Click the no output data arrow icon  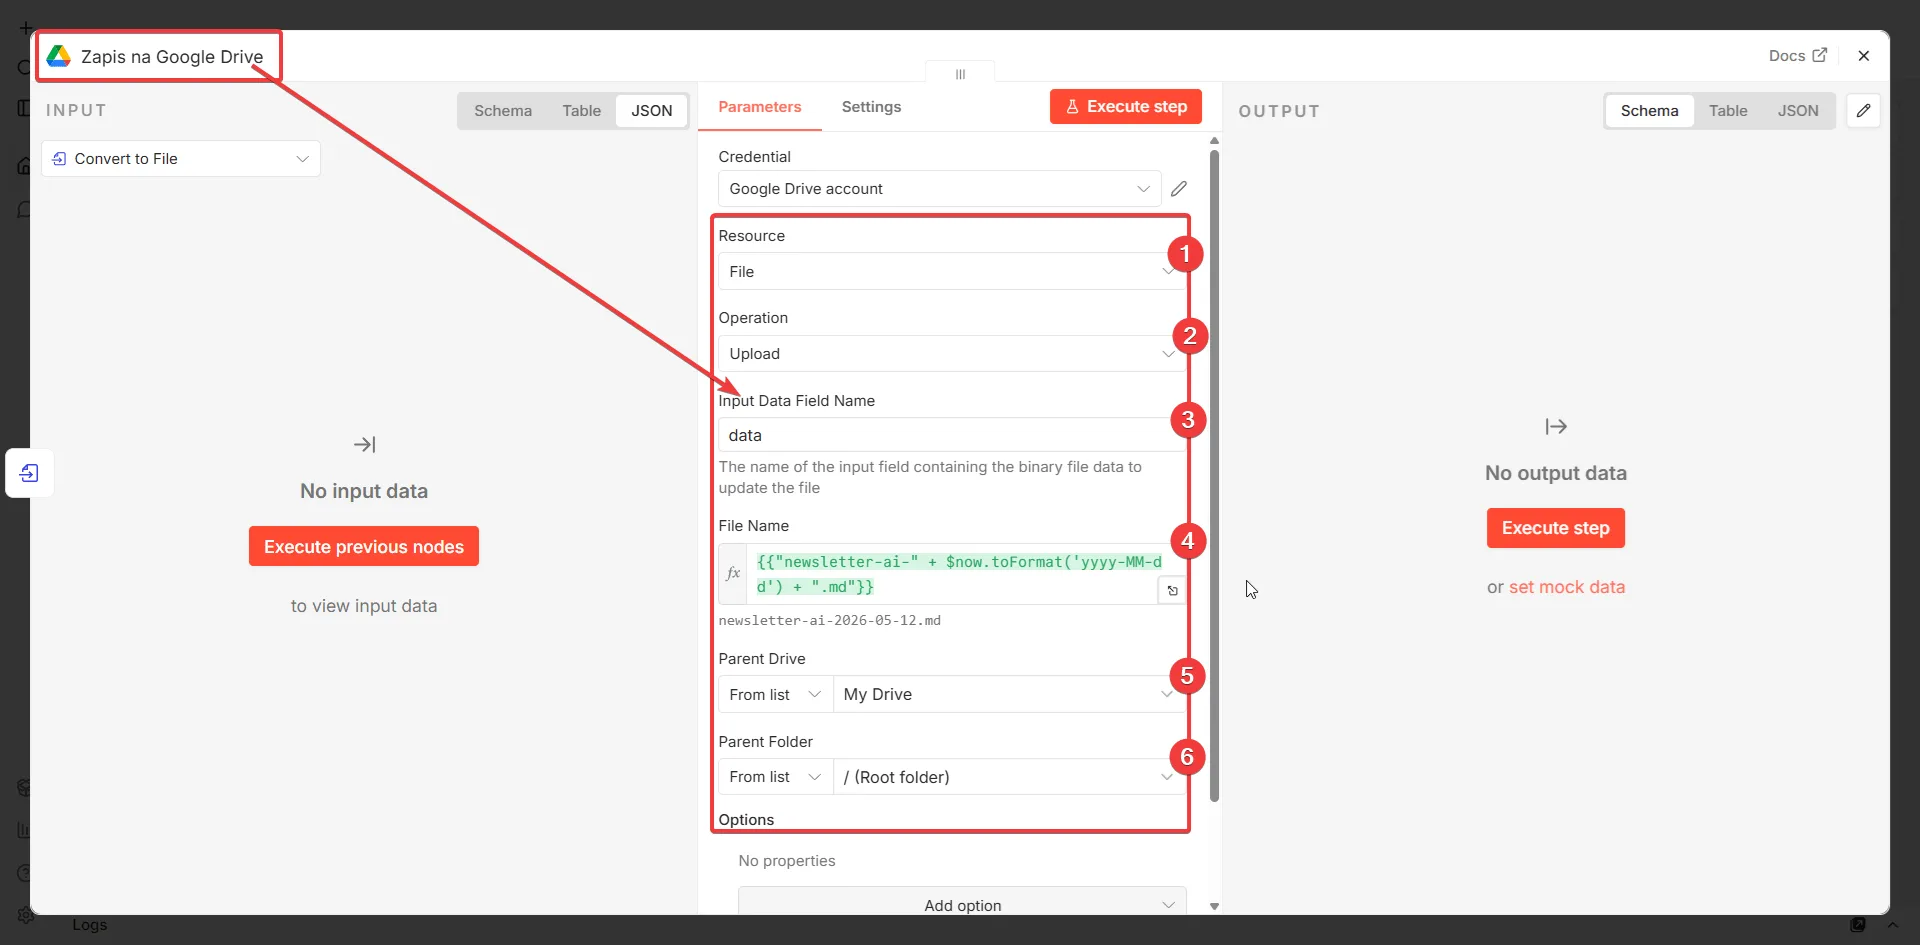point(1556,427)
